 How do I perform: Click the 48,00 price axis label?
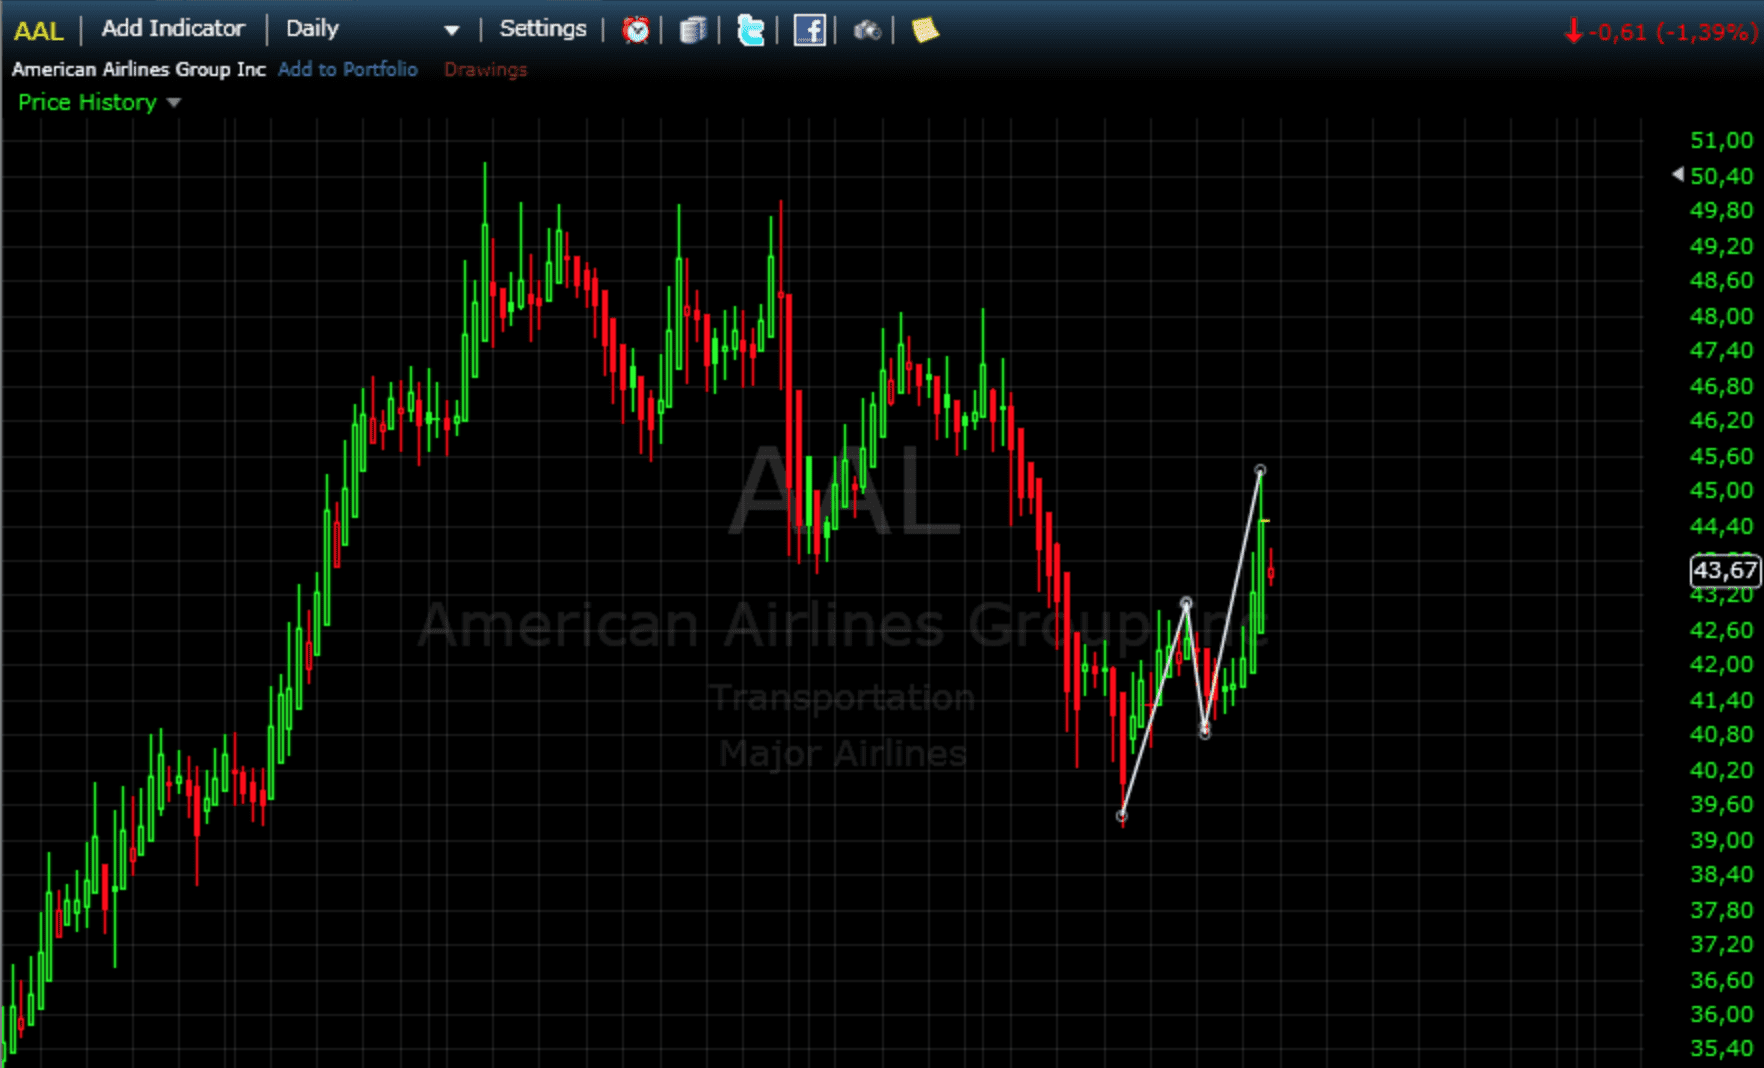1721,316
